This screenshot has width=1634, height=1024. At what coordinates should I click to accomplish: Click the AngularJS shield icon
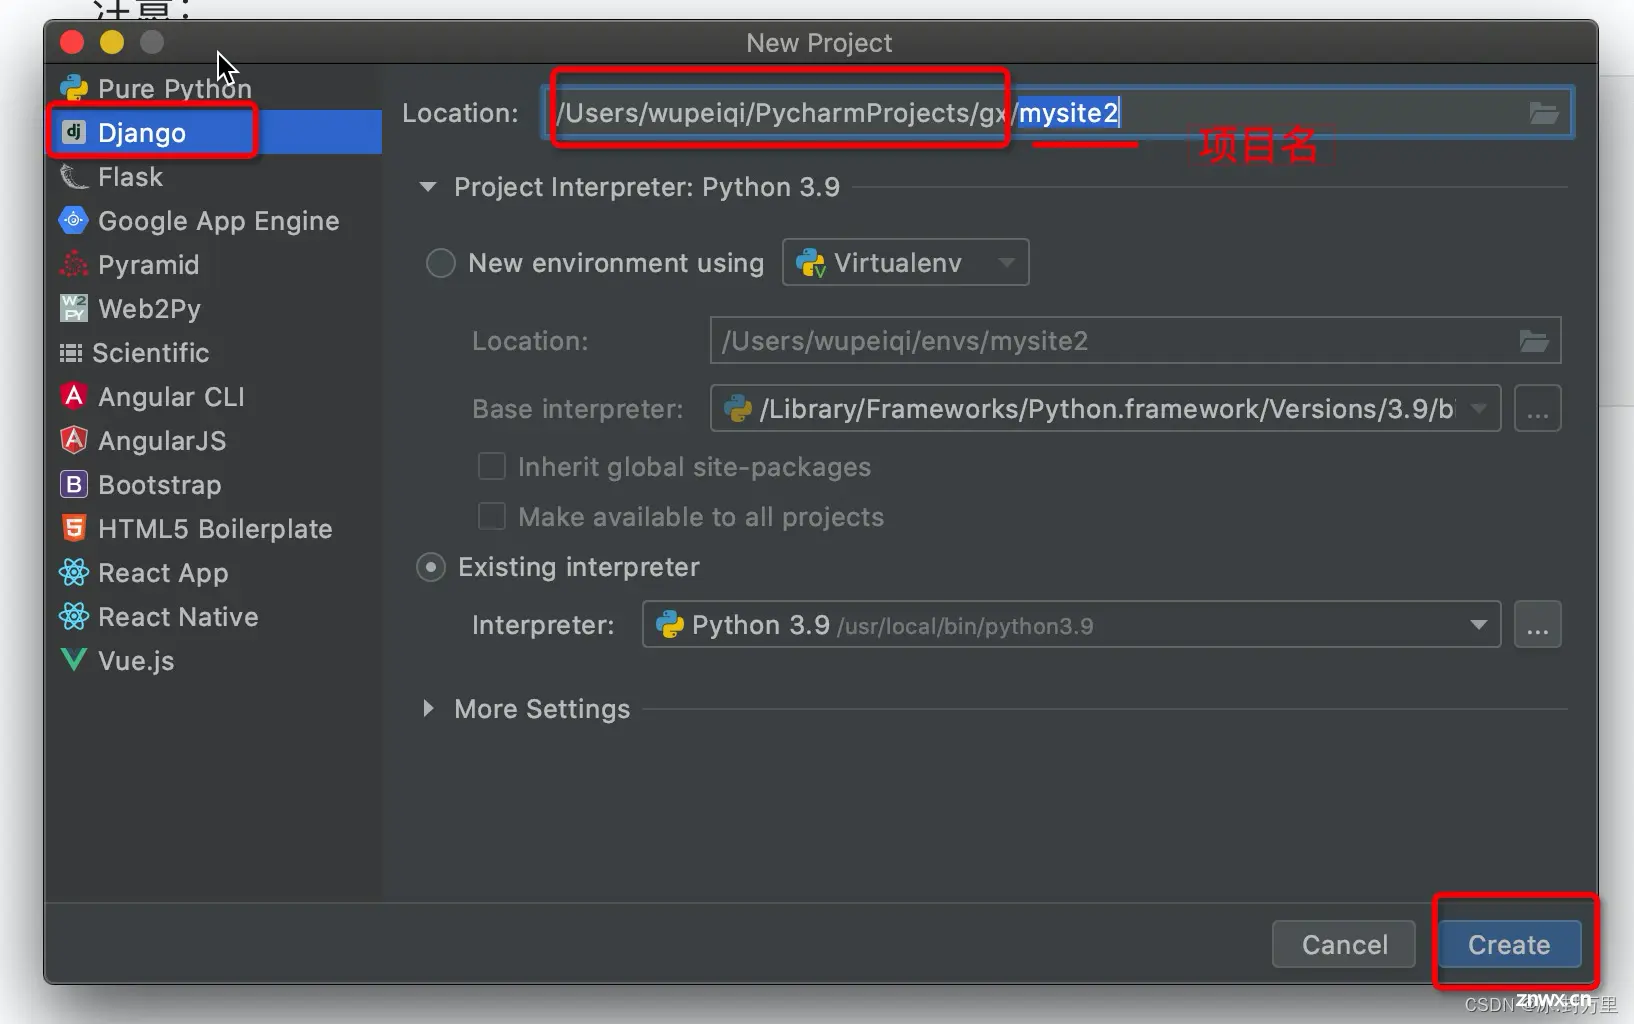(74, 440)
